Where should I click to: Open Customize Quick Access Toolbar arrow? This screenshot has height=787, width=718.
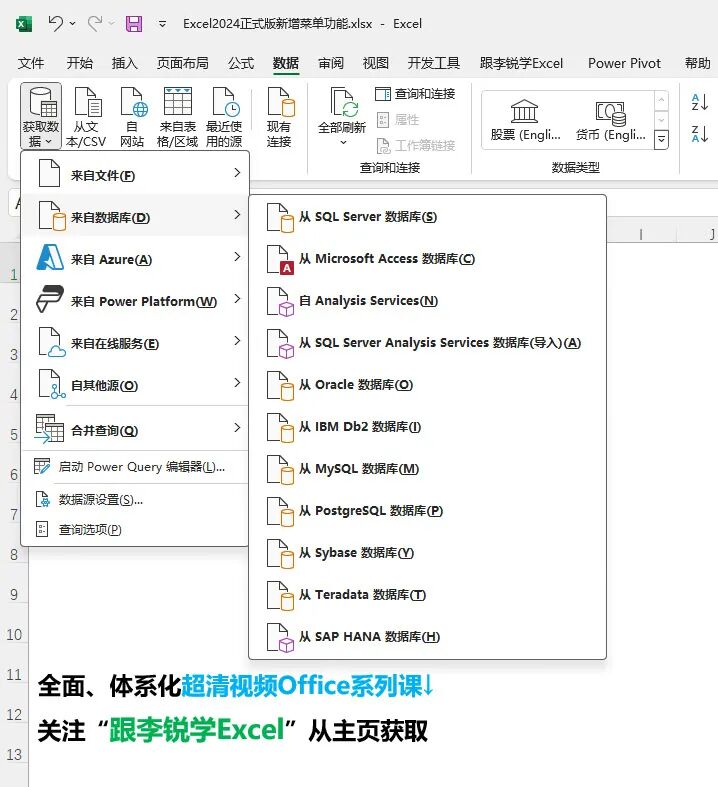tap(162, 24)
